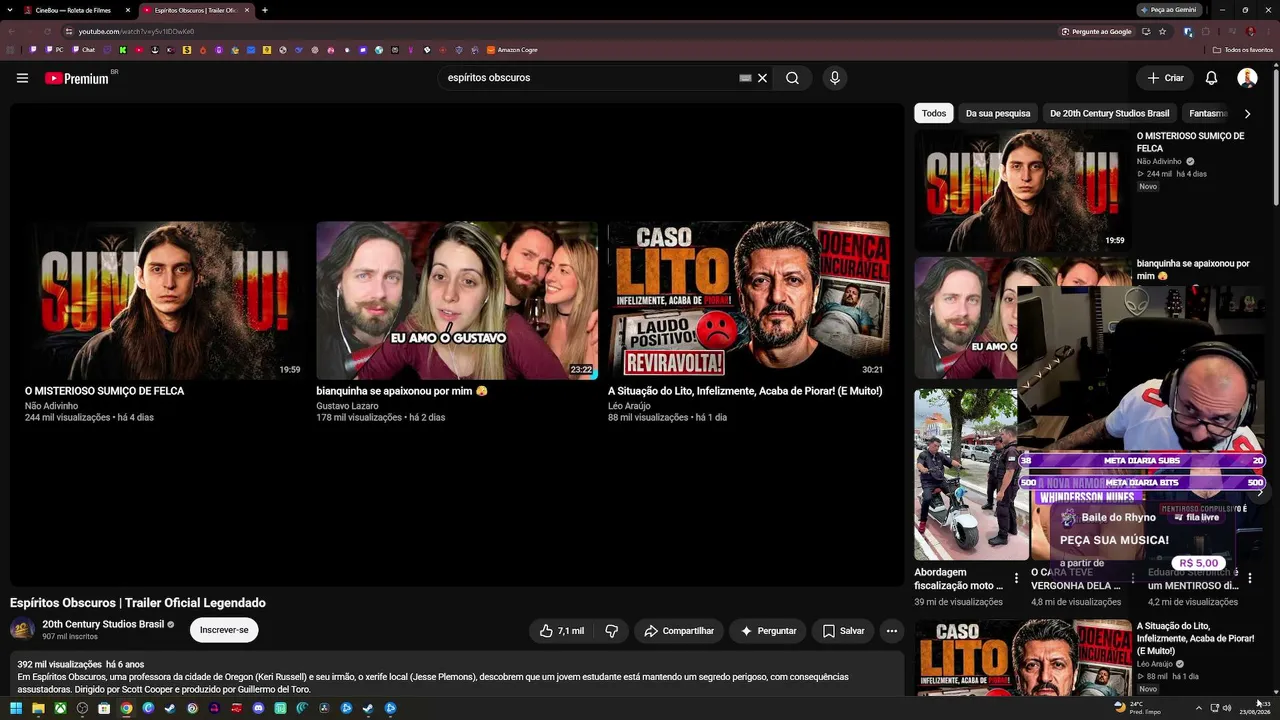Screen dimensions: 1280x720
Task: Close the CineBou browser tab
Action: pos(127,10)
